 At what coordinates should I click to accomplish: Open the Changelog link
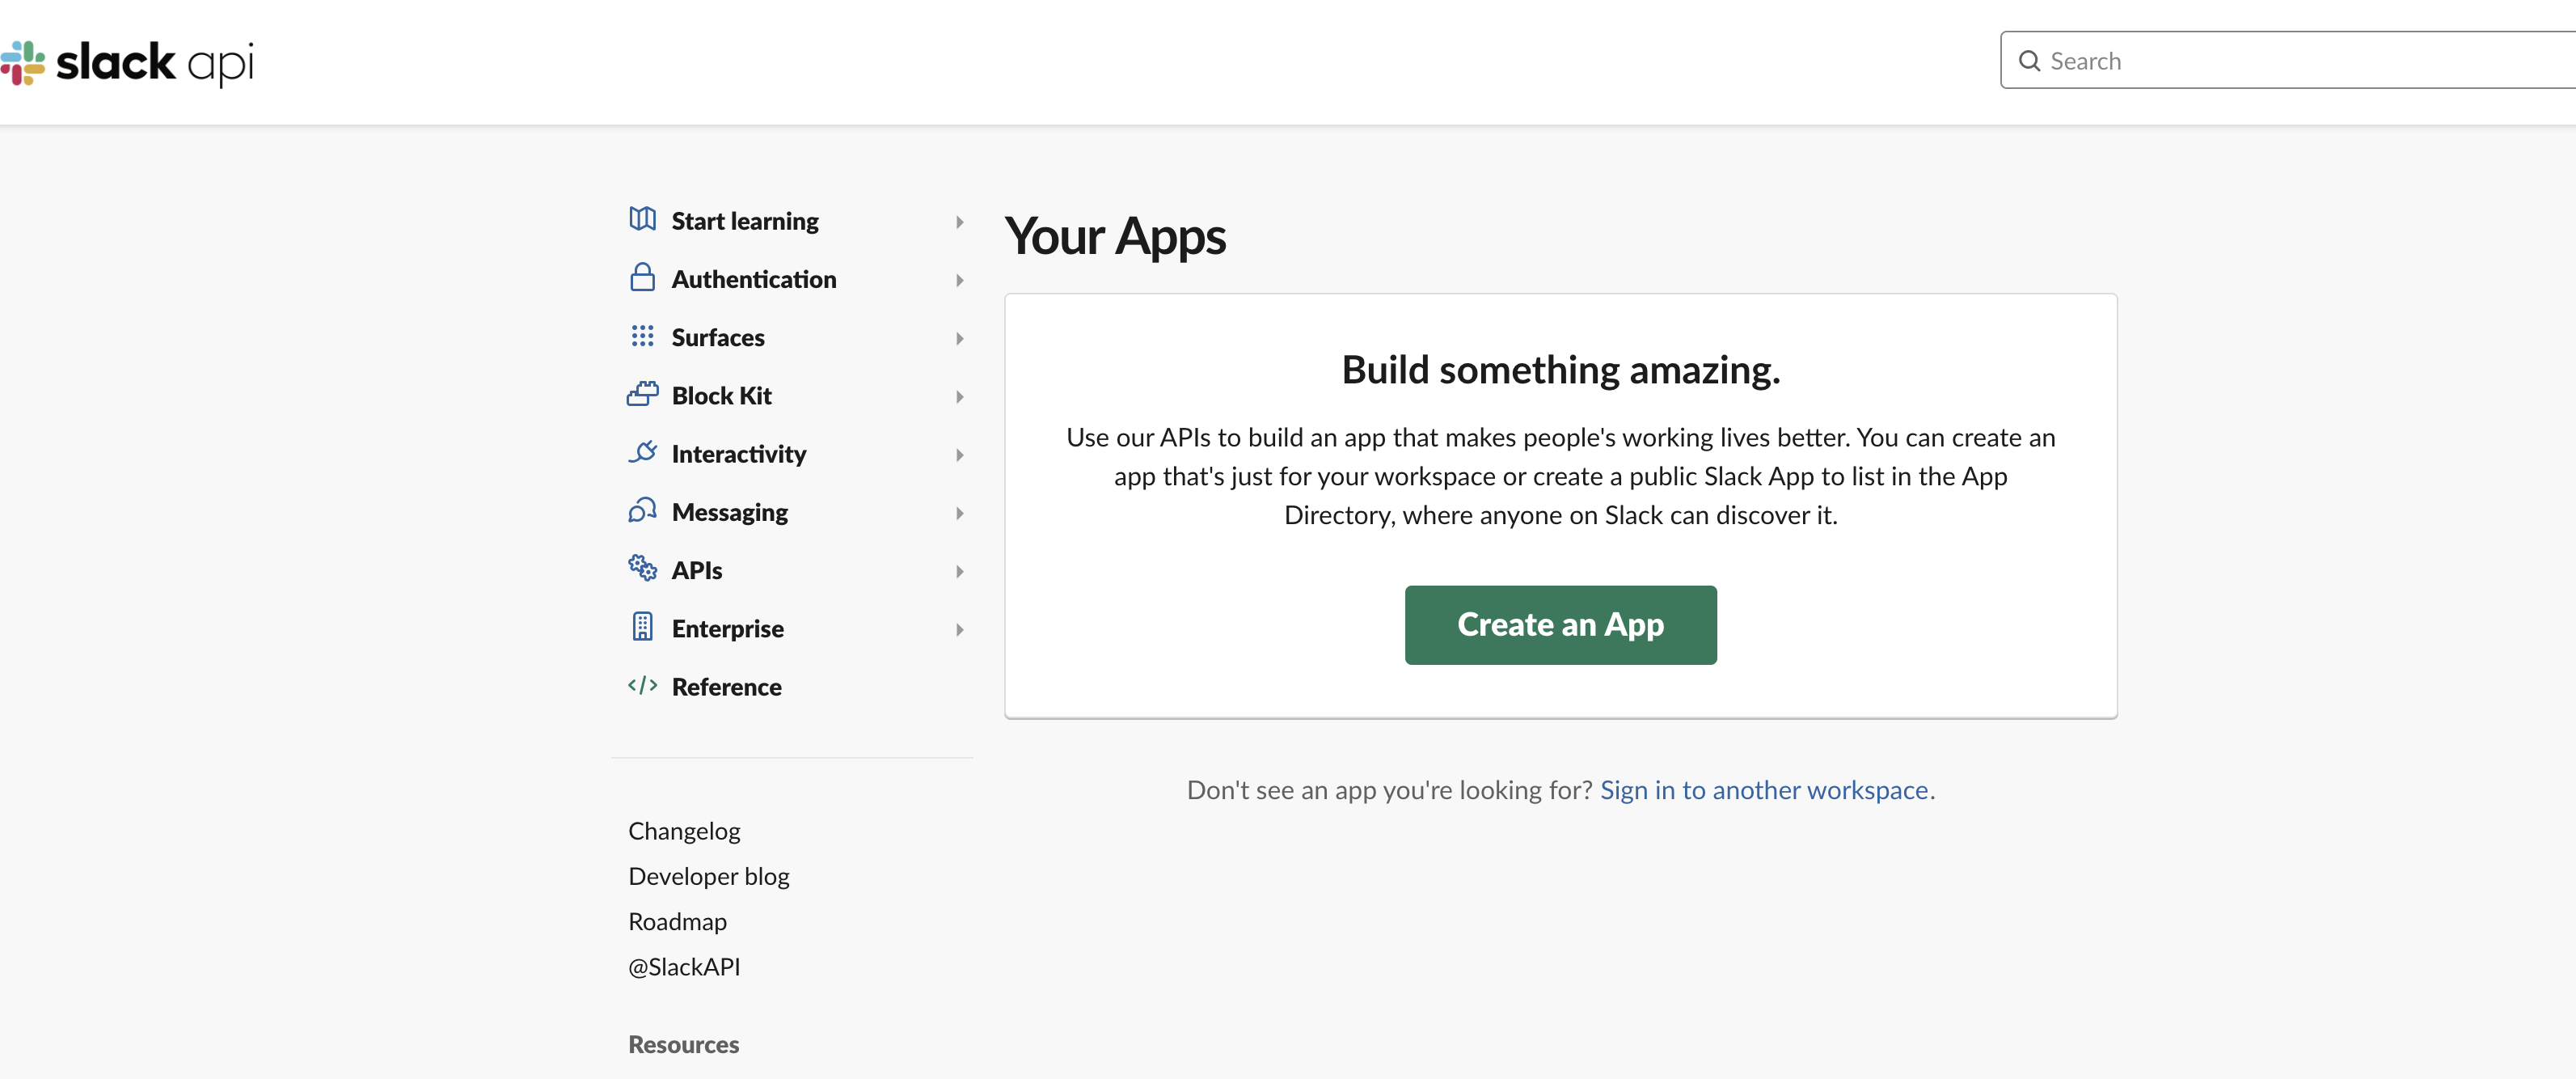point(684,831)
